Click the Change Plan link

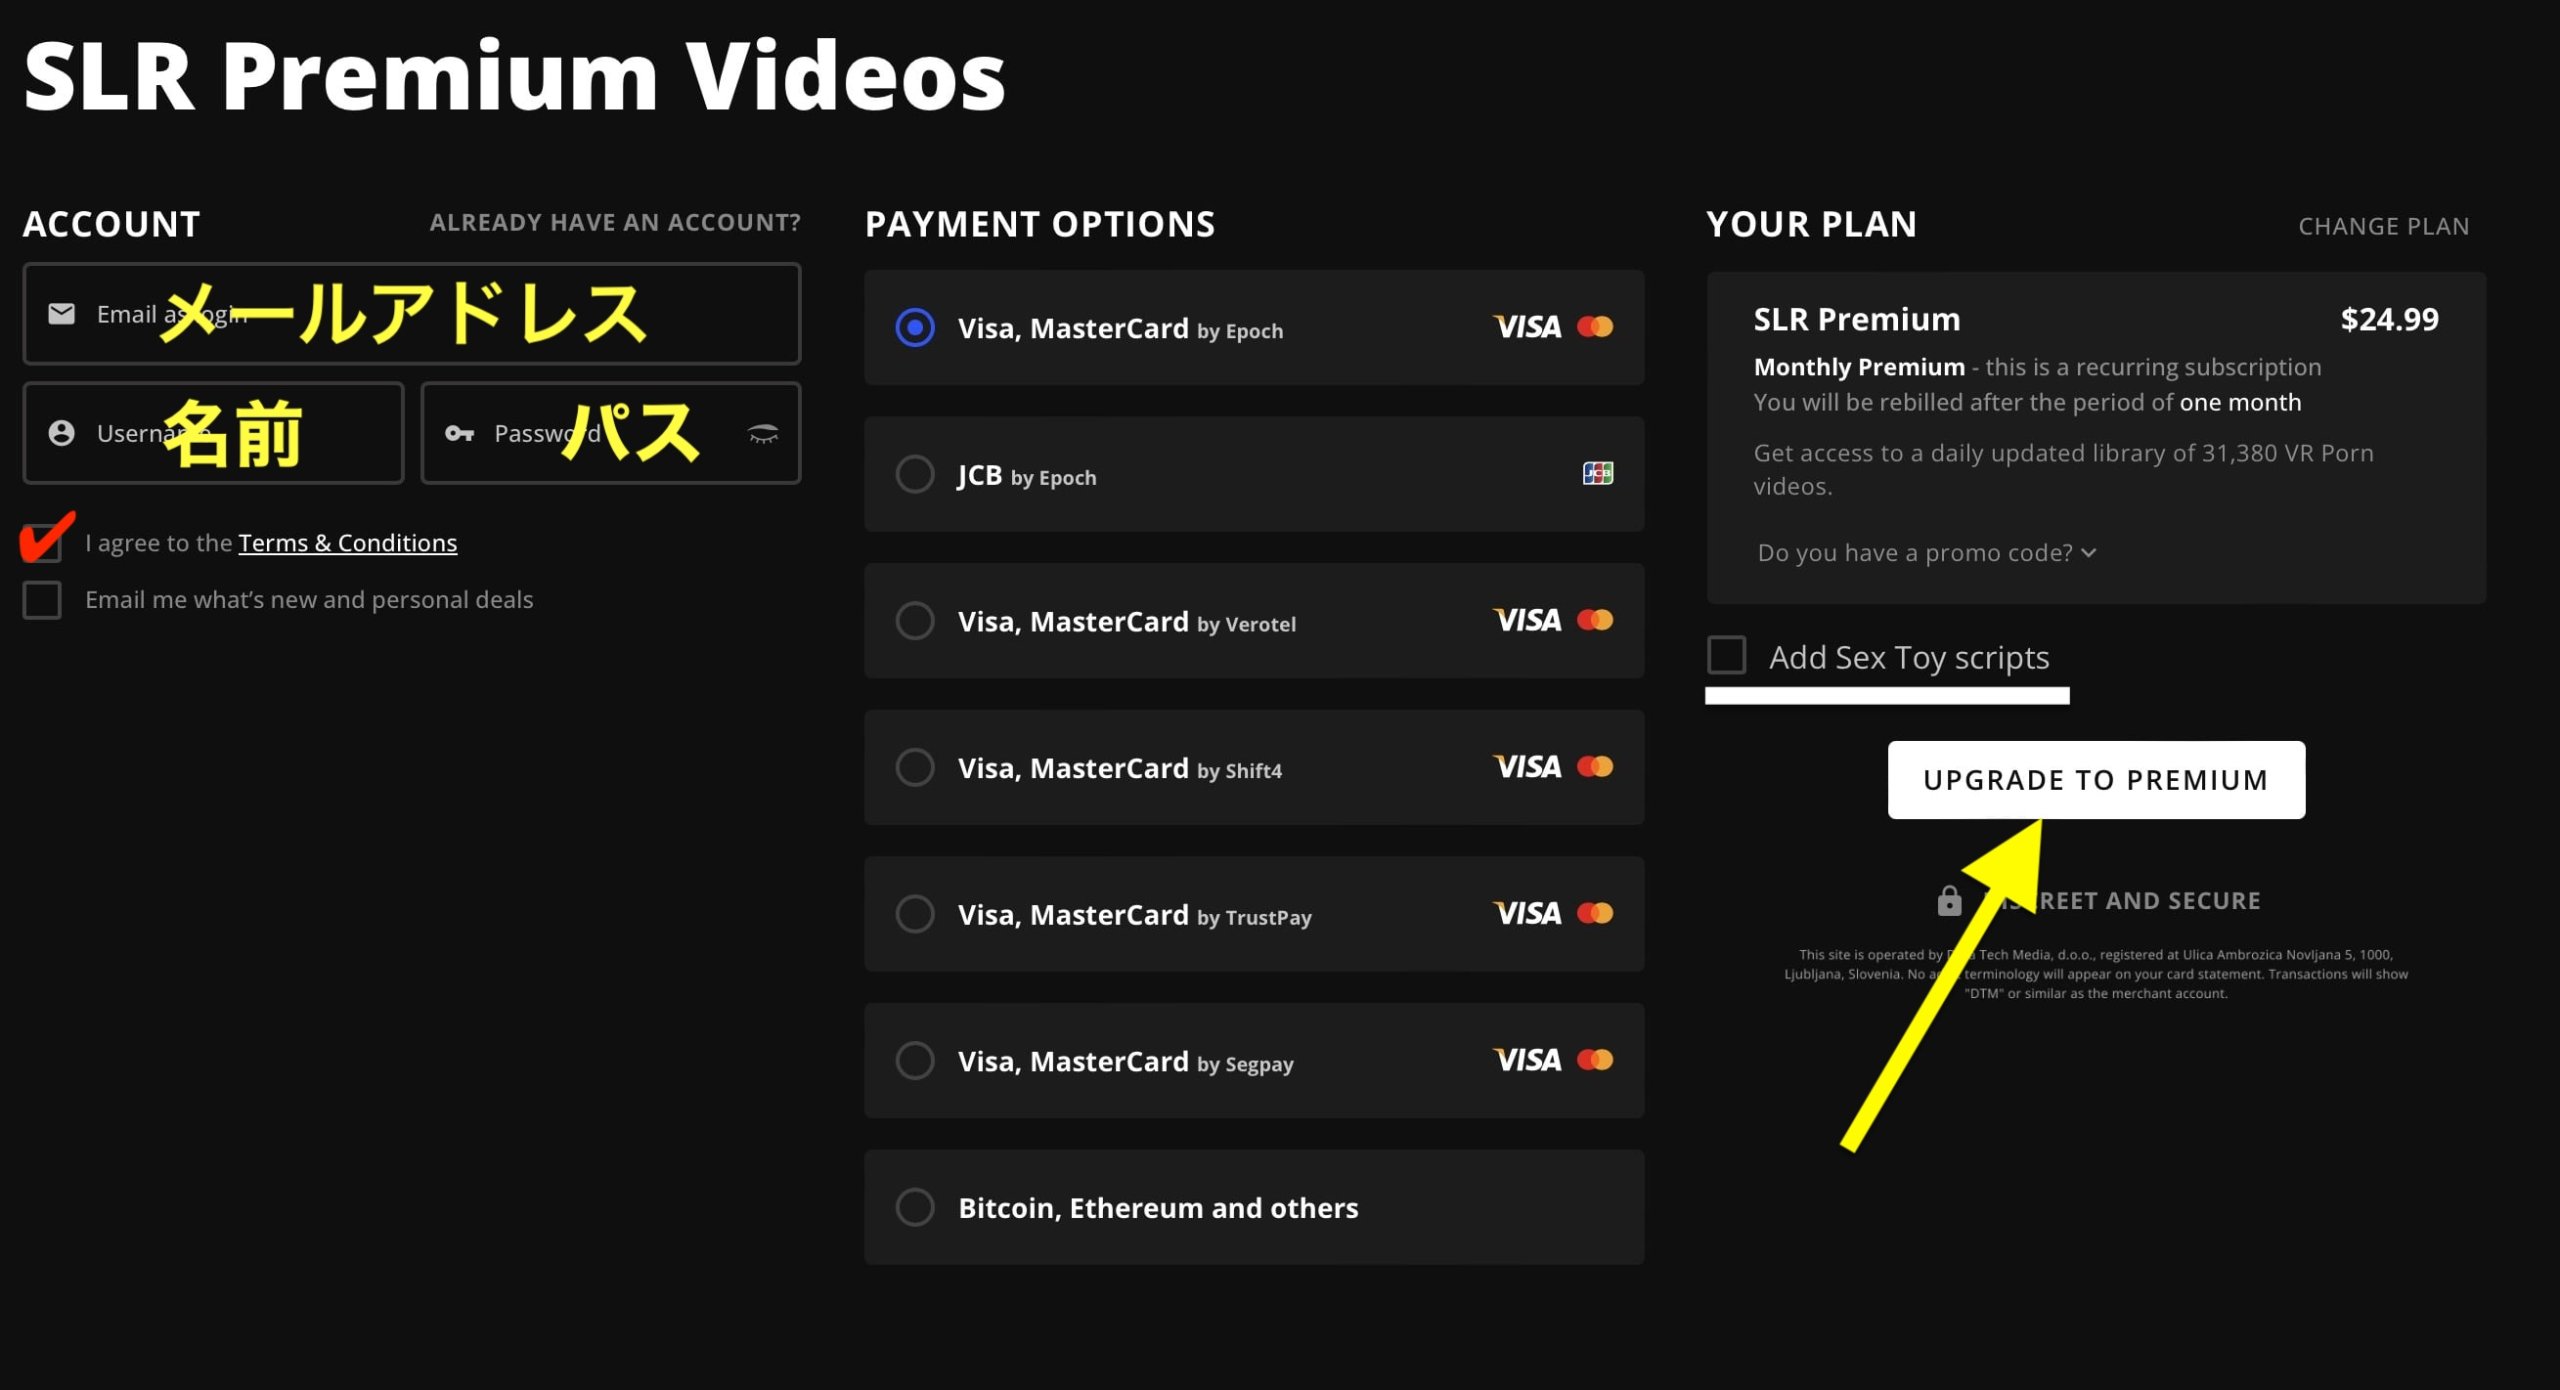pos(2383,226)
